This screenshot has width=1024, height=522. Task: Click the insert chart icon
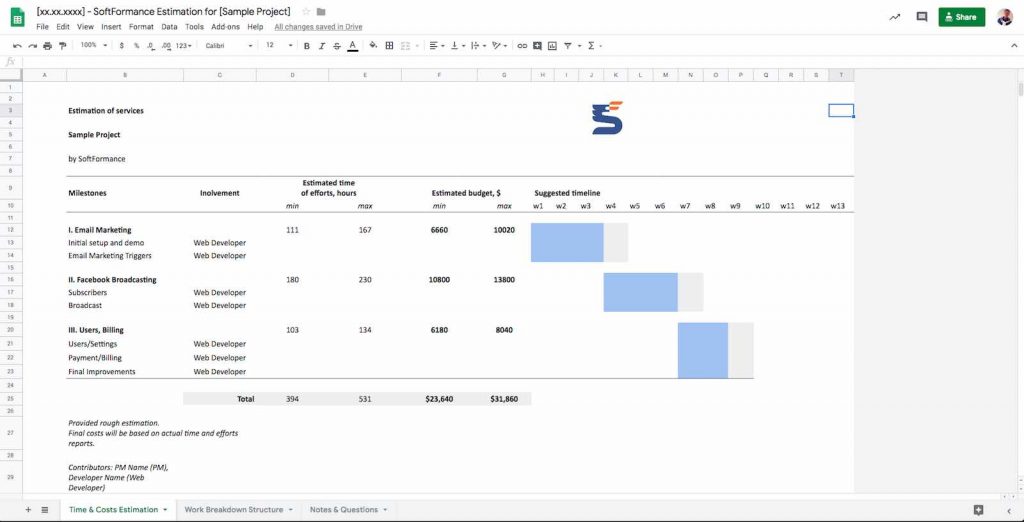point(552,46)
